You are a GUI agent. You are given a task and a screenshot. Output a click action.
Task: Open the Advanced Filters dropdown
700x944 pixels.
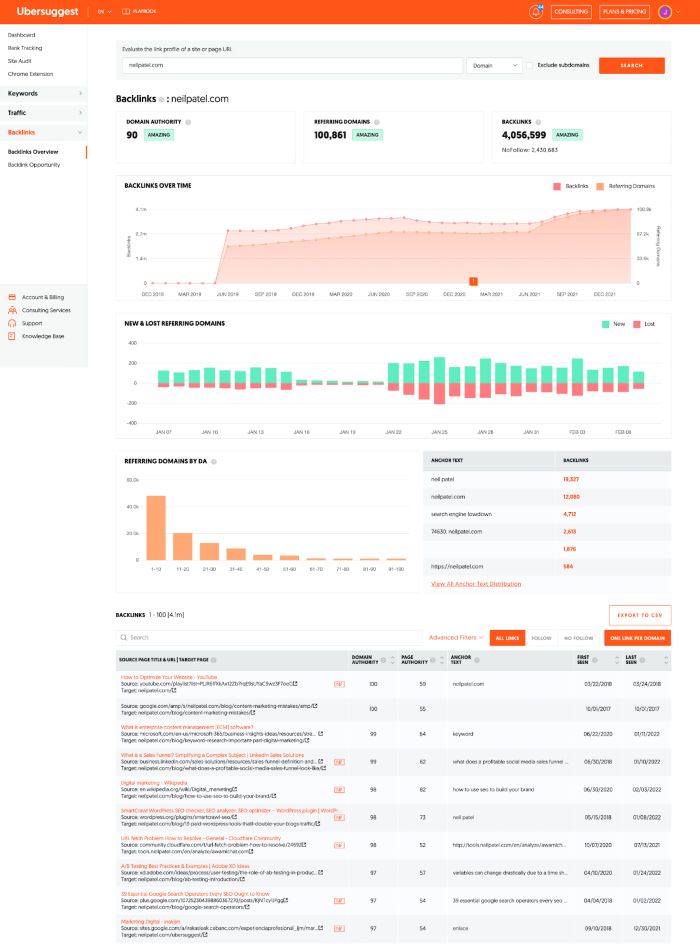456,638
